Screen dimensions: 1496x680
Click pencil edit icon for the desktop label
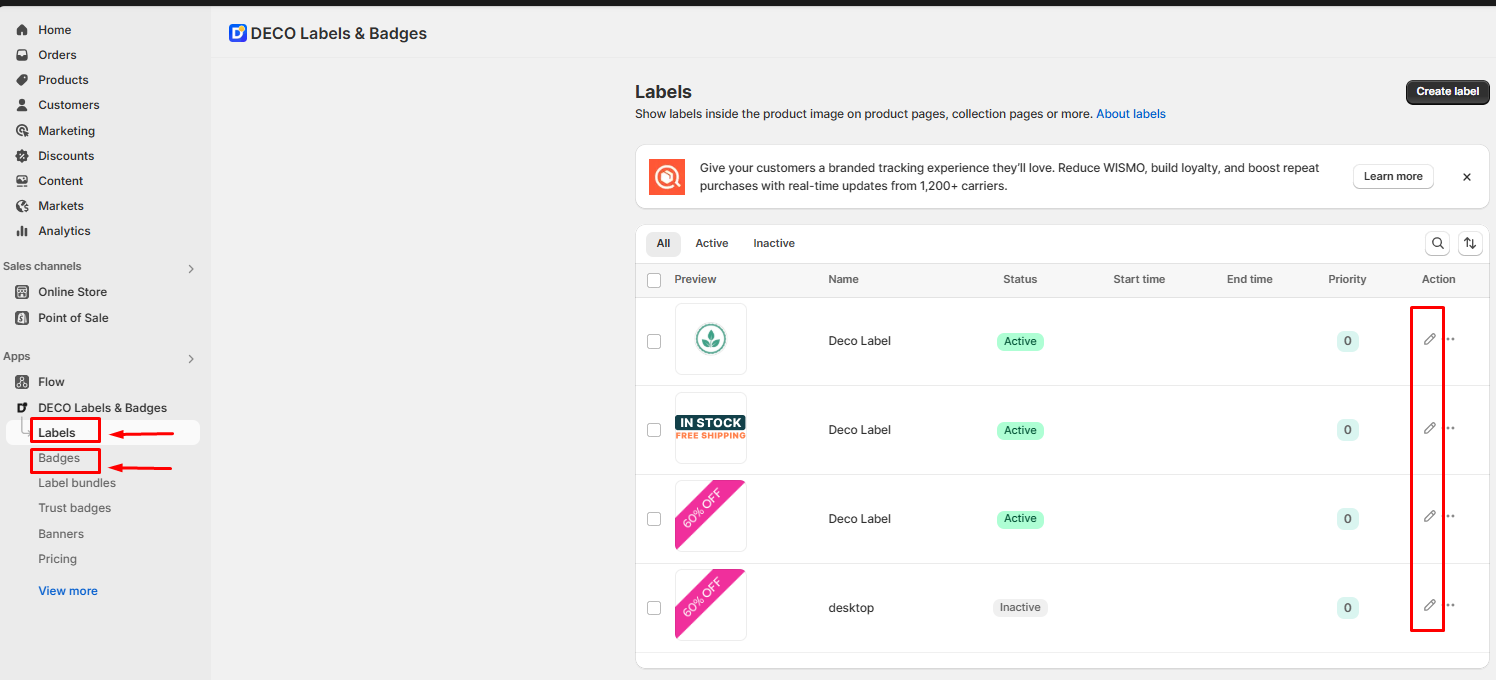(x=1429, y=605)
